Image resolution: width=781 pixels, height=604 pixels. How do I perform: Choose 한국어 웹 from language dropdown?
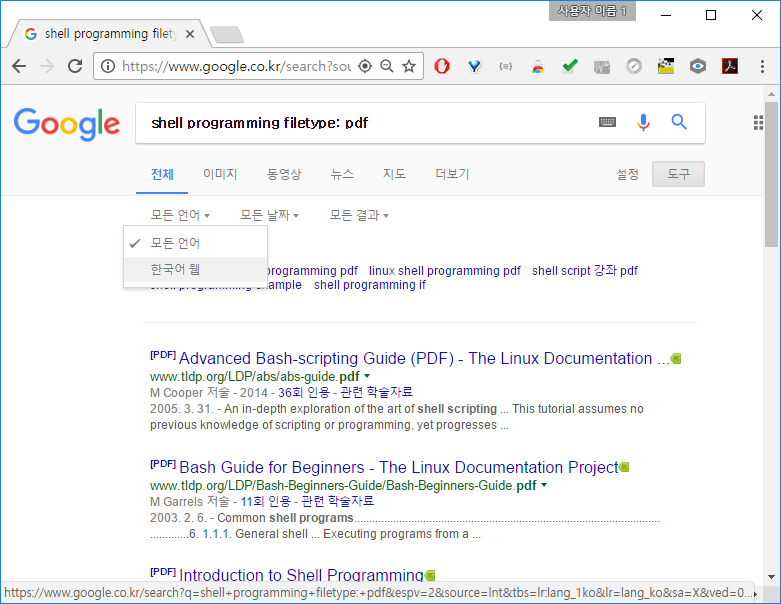tap(195, 269)
